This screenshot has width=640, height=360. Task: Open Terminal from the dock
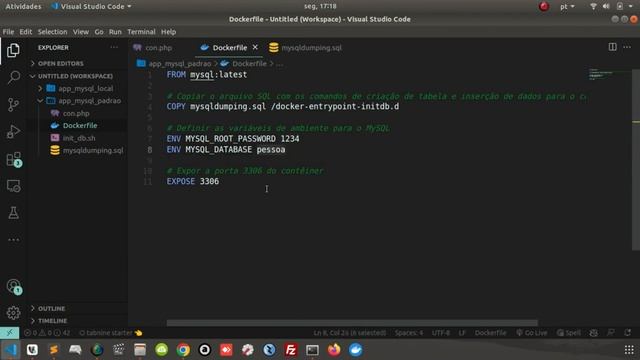pyautogui.click(x=312, y=350)
